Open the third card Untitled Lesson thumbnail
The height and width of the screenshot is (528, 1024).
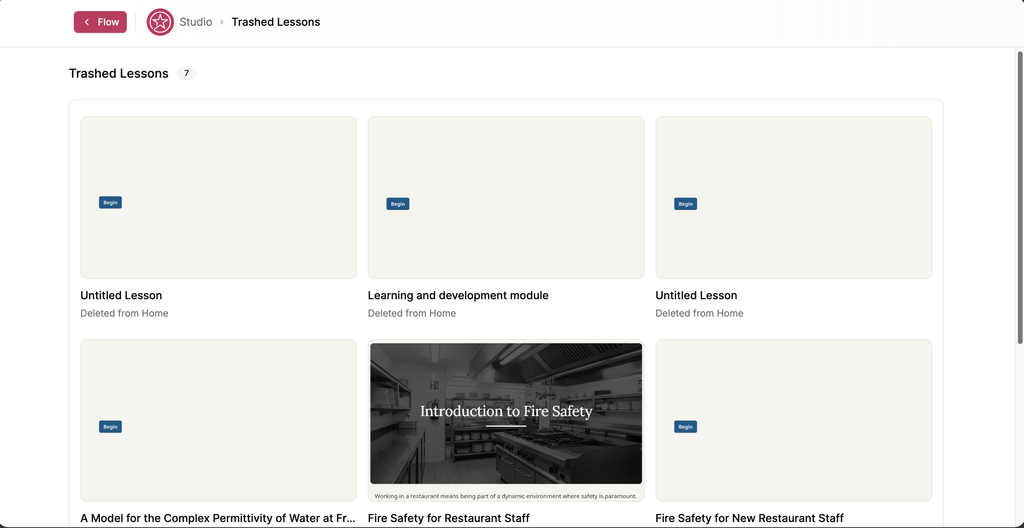[x=793, y=198]
